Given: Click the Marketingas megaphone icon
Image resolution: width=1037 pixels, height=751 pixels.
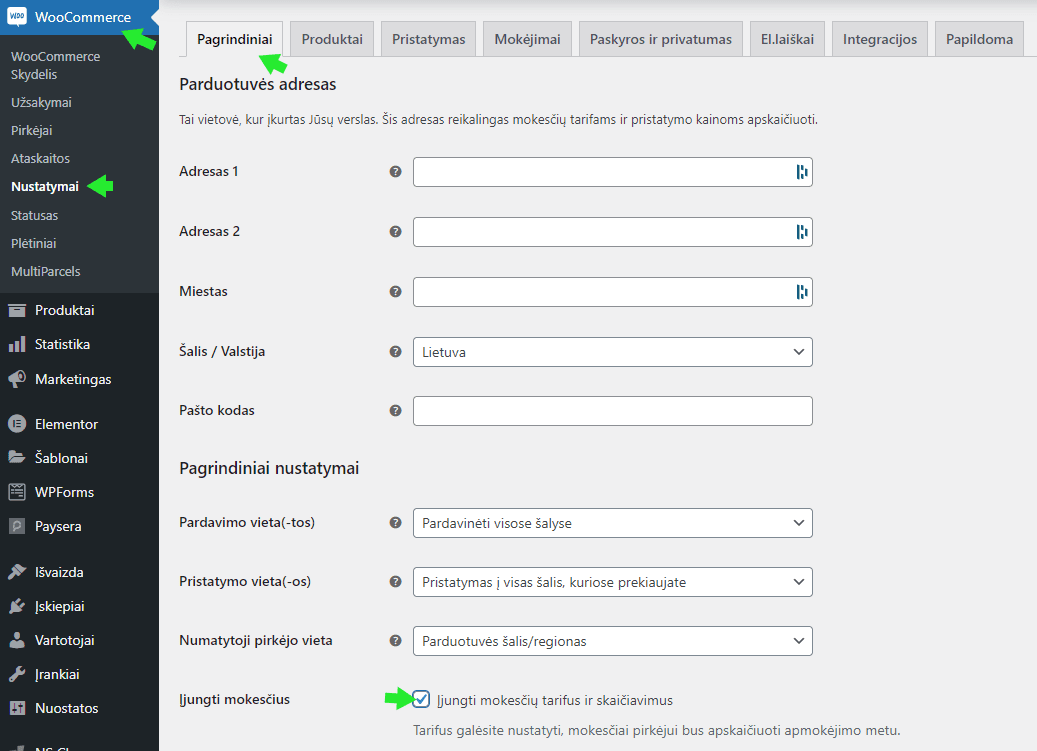Looking at the screenshot, I should (17, 380).
